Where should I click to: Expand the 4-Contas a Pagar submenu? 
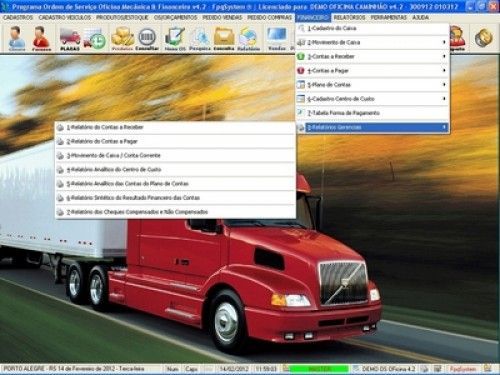pyautogui.click(x=372, y=71)
